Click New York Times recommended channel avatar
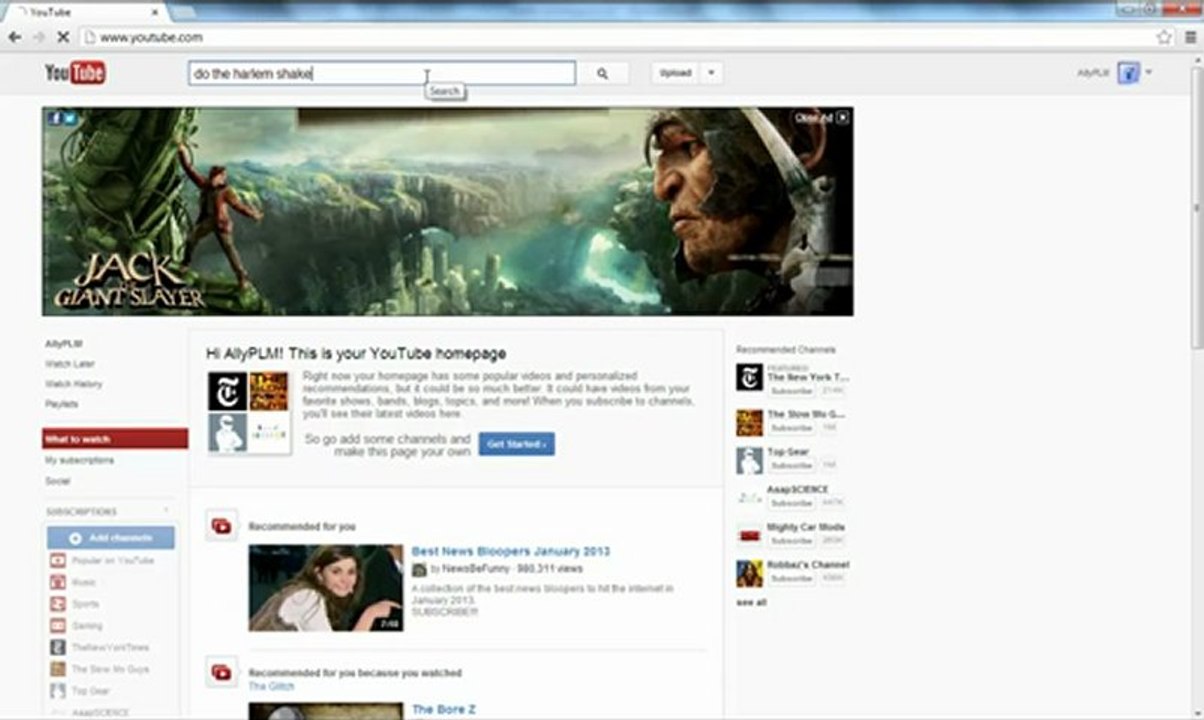1204x720 pixels. point(749,377)
